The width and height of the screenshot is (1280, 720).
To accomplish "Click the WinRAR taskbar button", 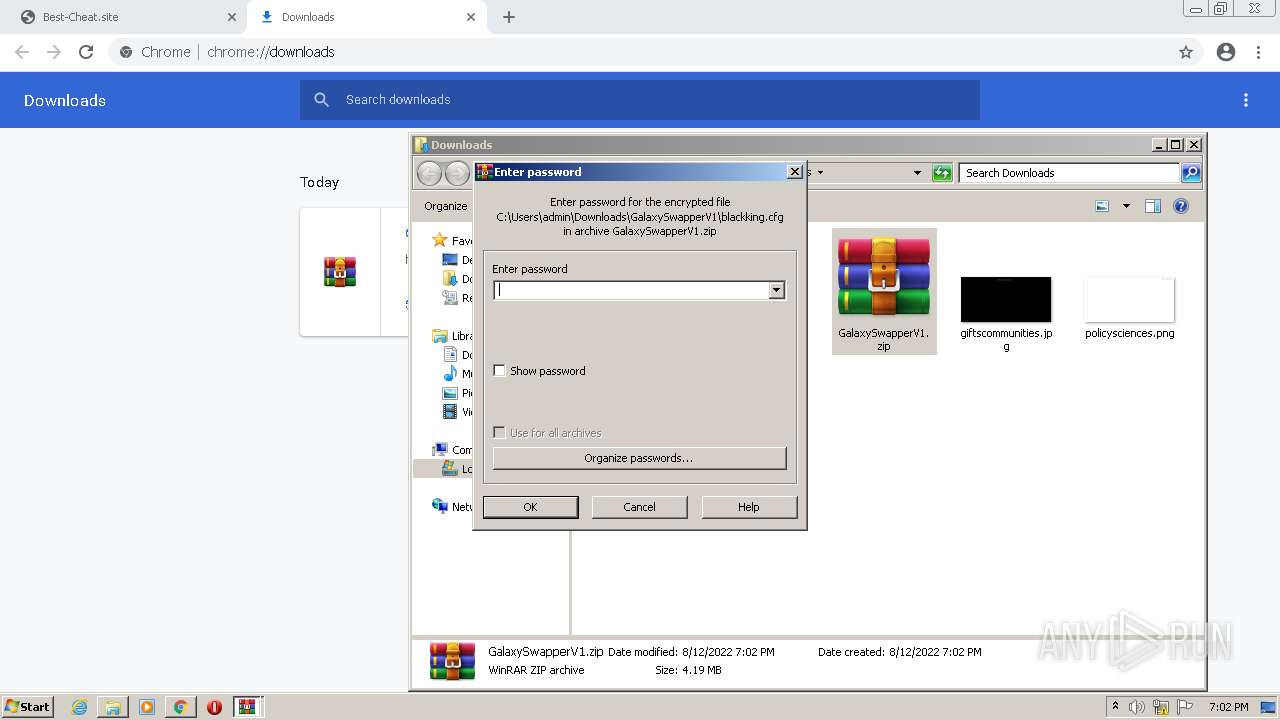I will click(x=248, y=707).
